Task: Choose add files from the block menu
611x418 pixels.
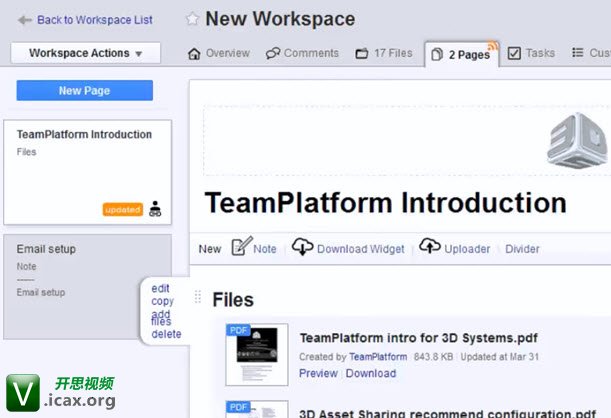Action: [x=161, y=317]
